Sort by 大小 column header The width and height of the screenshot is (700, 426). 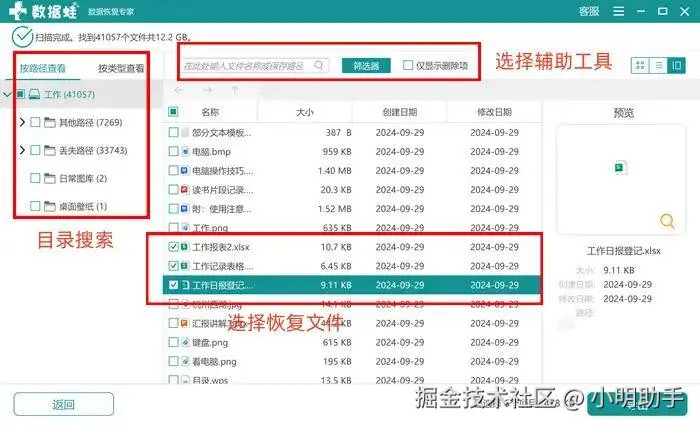[x=305, y=112]
